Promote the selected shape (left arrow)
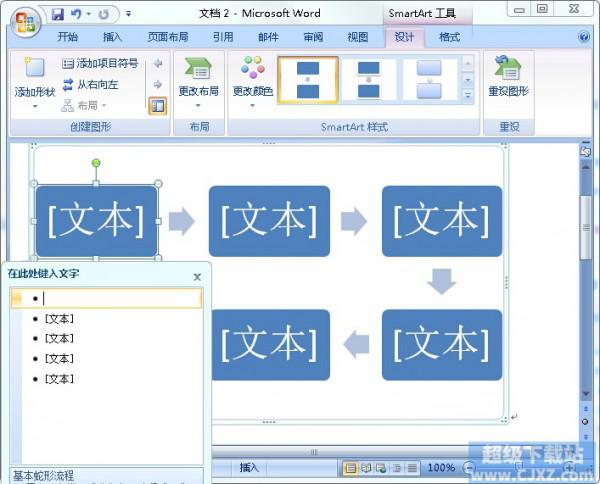The height and width of the screenshot is (484, 600). click(x=158, y=64)
